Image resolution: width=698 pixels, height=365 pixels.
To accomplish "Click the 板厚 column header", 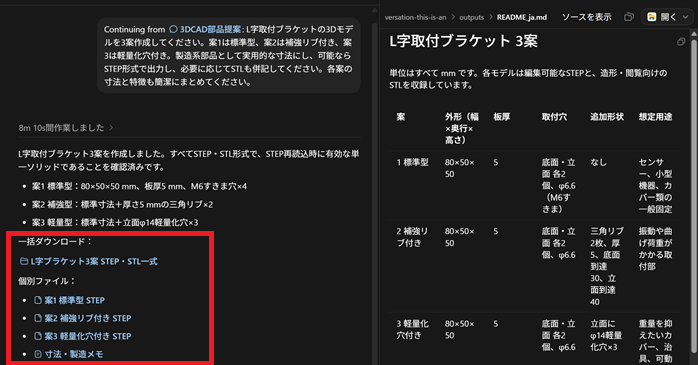I will pos(502,117).
